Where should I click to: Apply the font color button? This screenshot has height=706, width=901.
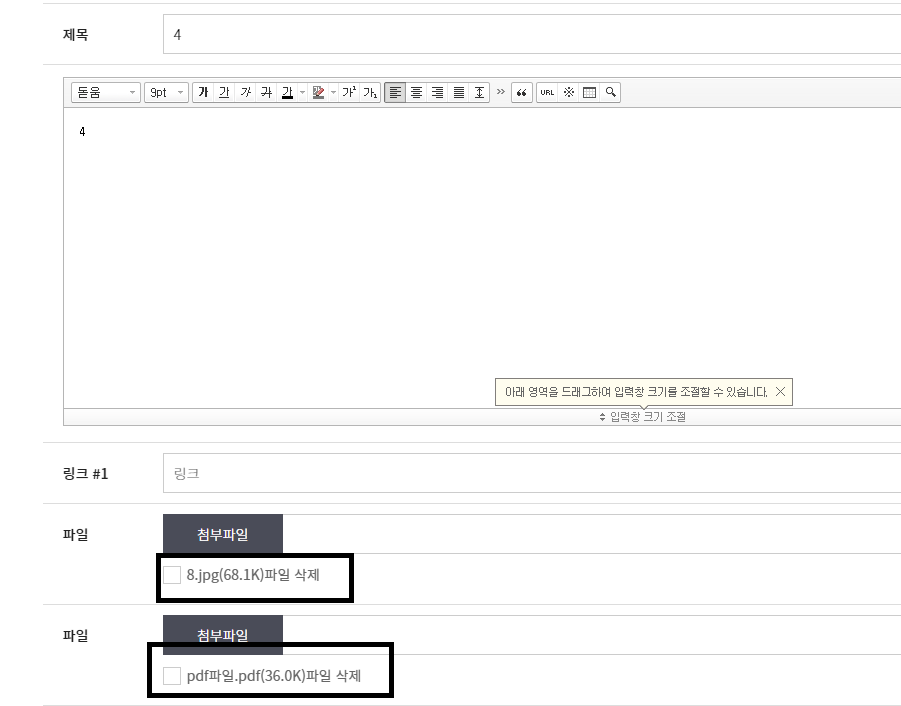[x=287, y=92]
